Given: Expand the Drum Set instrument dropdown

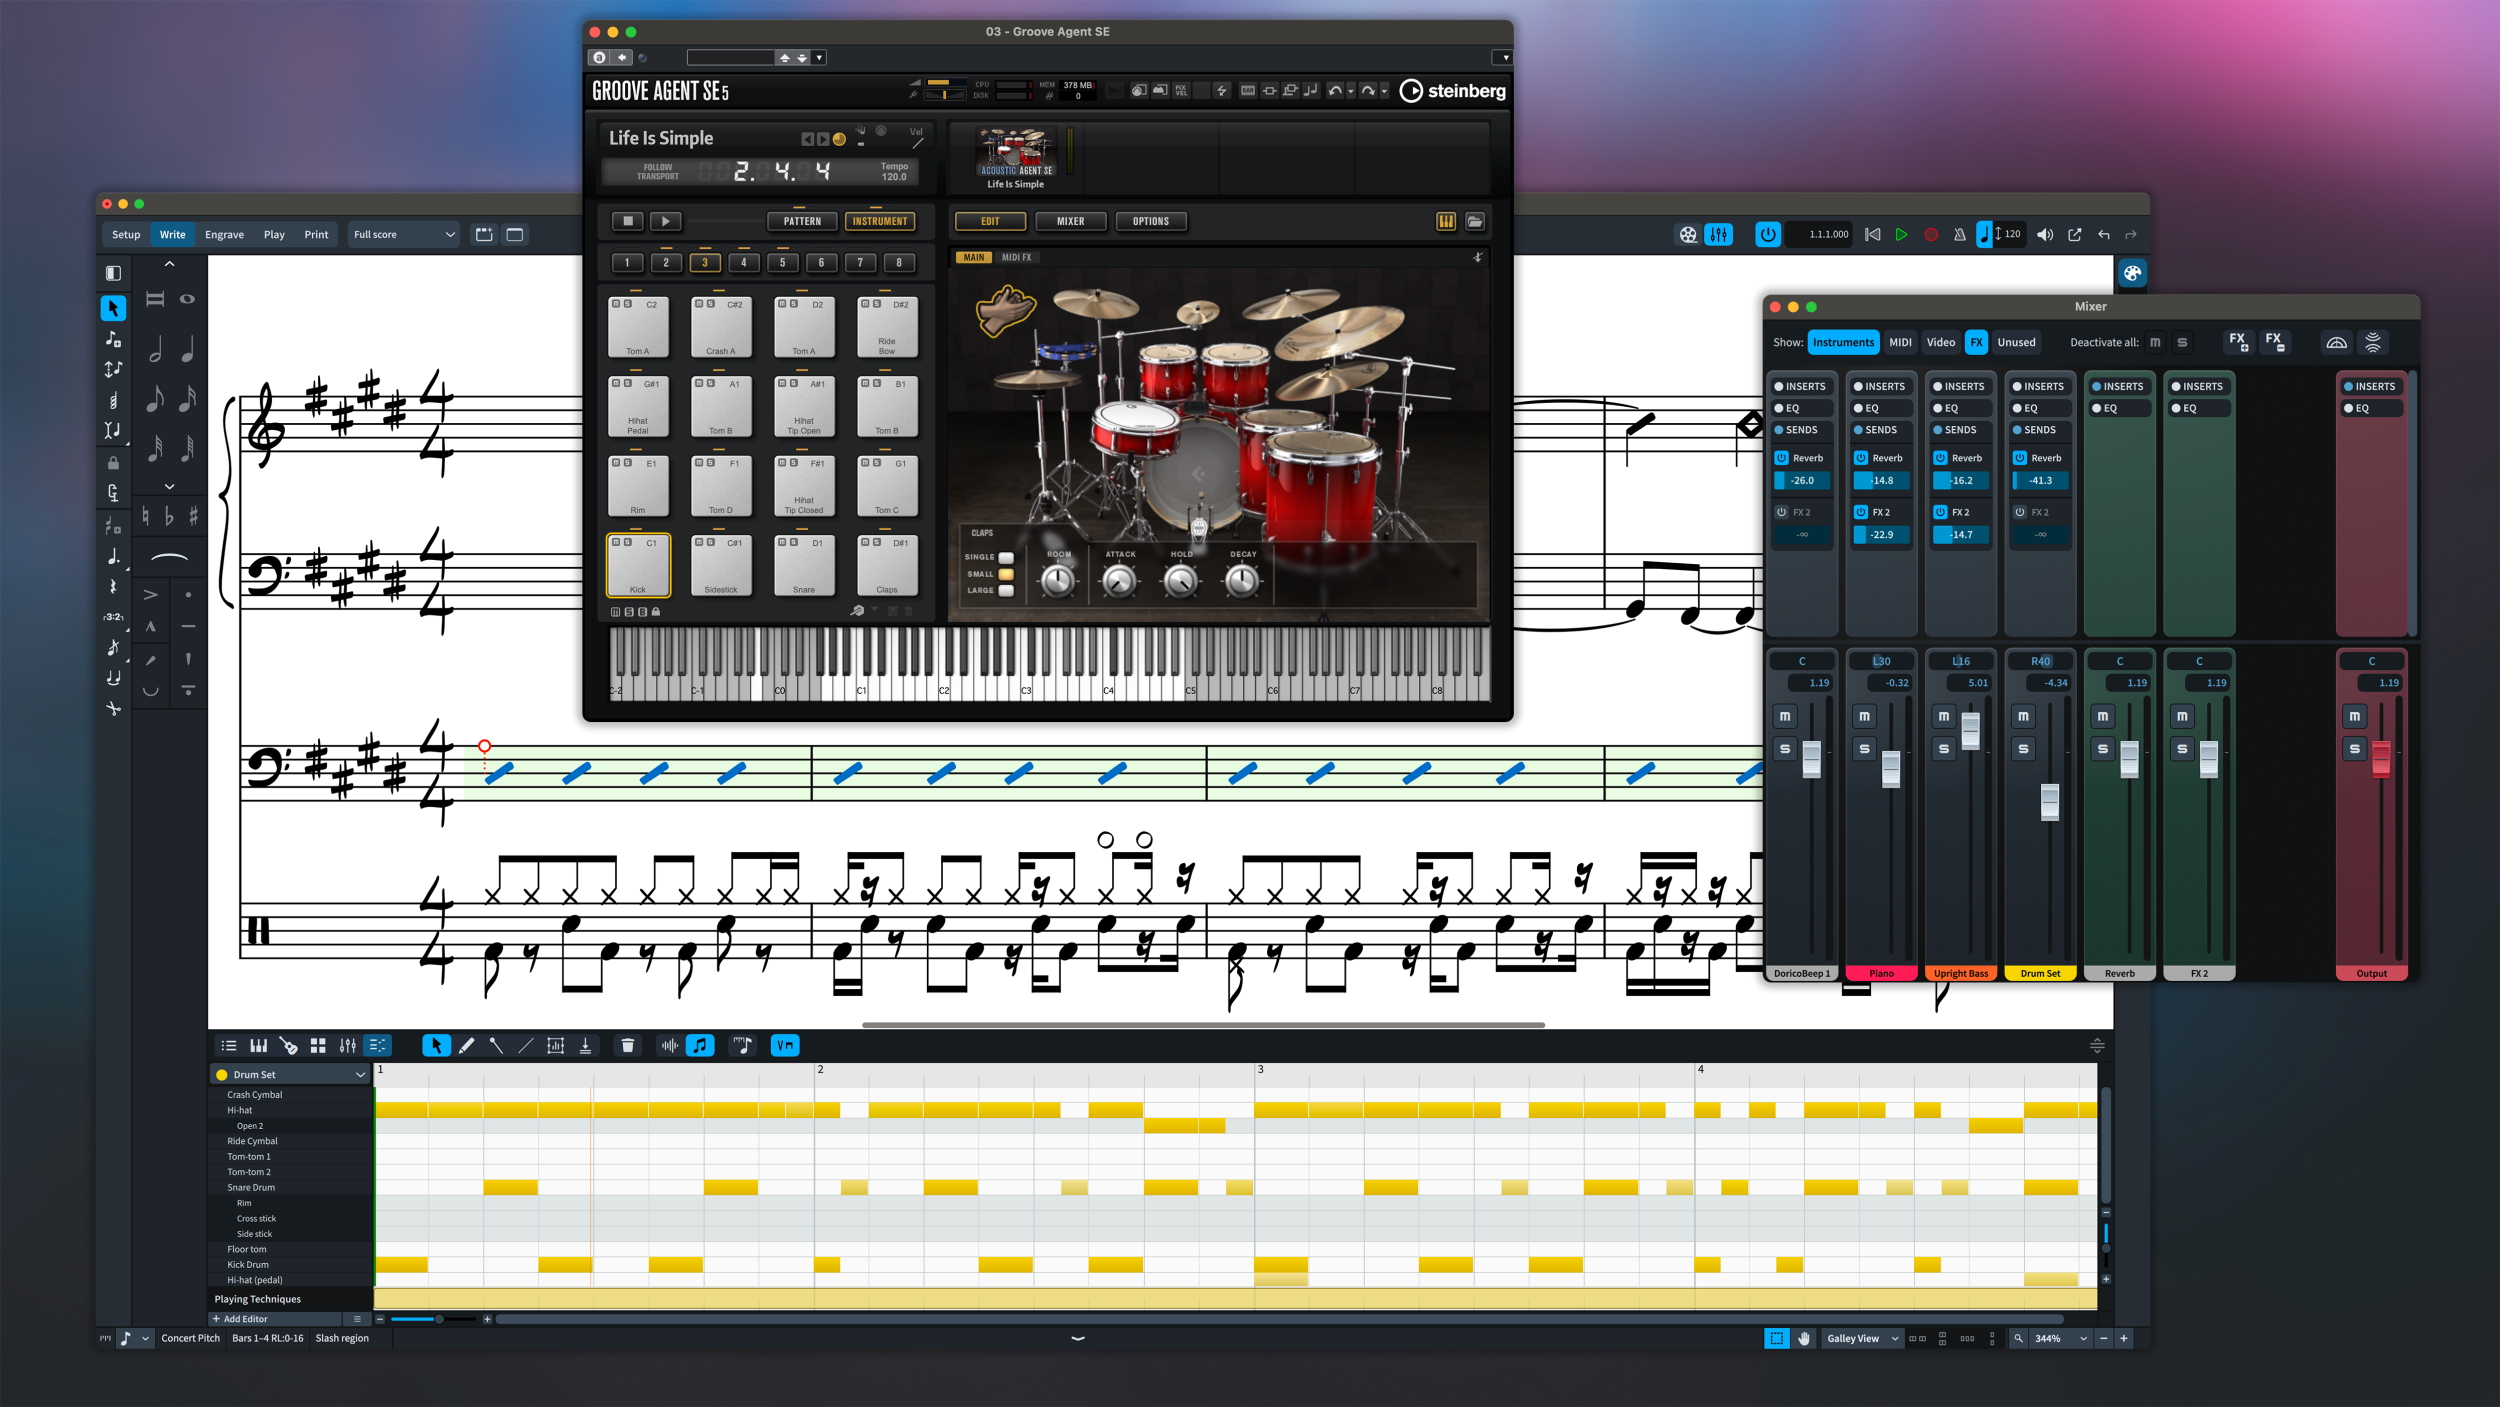Looking at the screenshot, I should click(360, 1075).
